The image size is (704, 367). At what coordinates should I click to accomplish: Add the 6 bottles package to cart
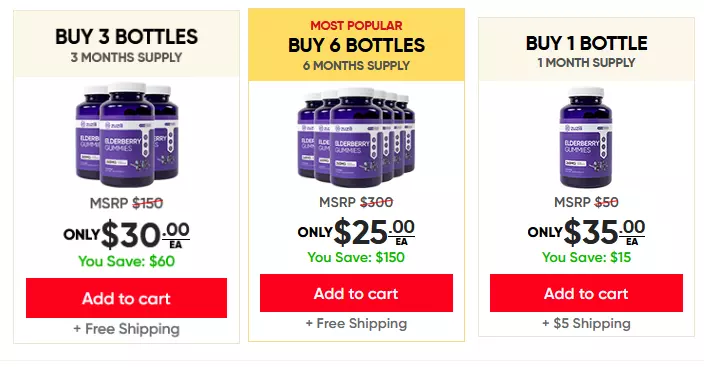pos(356,293)
